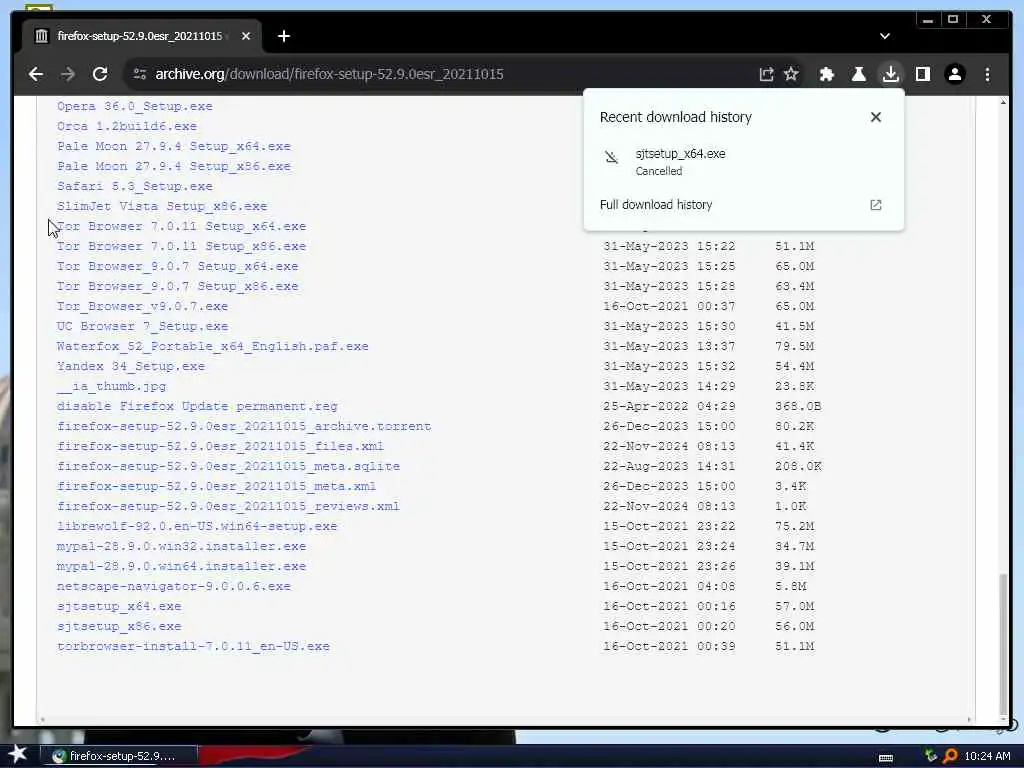Screen dimensions: 1024x768
Task: Click SlimJet Vista Setup_x86.exe link
Action: [162, 206]
